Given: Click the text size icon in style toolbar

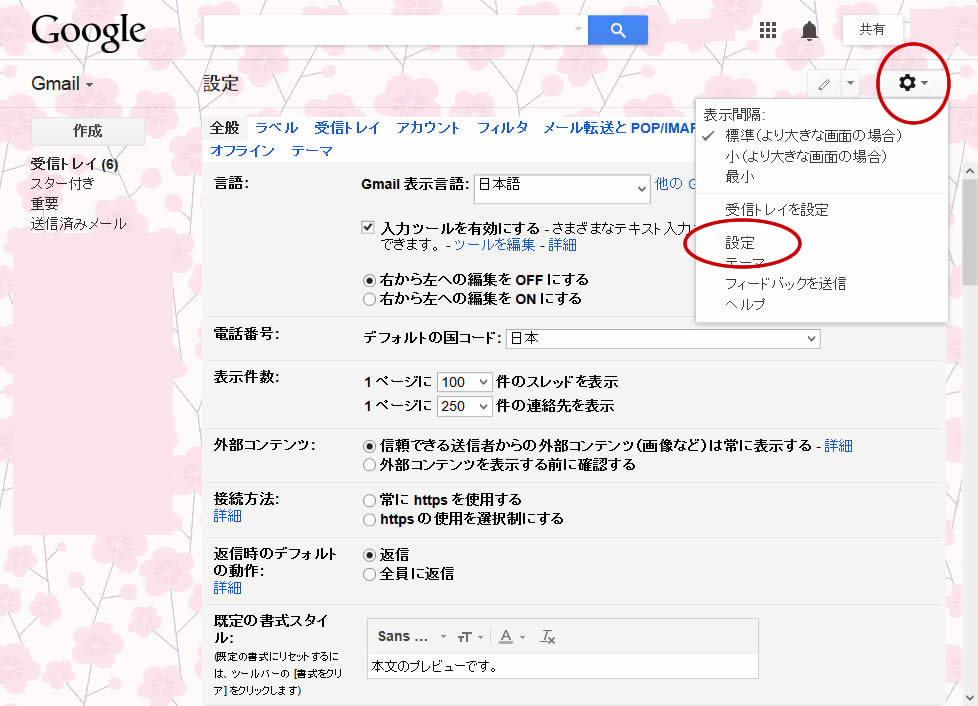Looking at the screenshot, I should pos(470,637).
